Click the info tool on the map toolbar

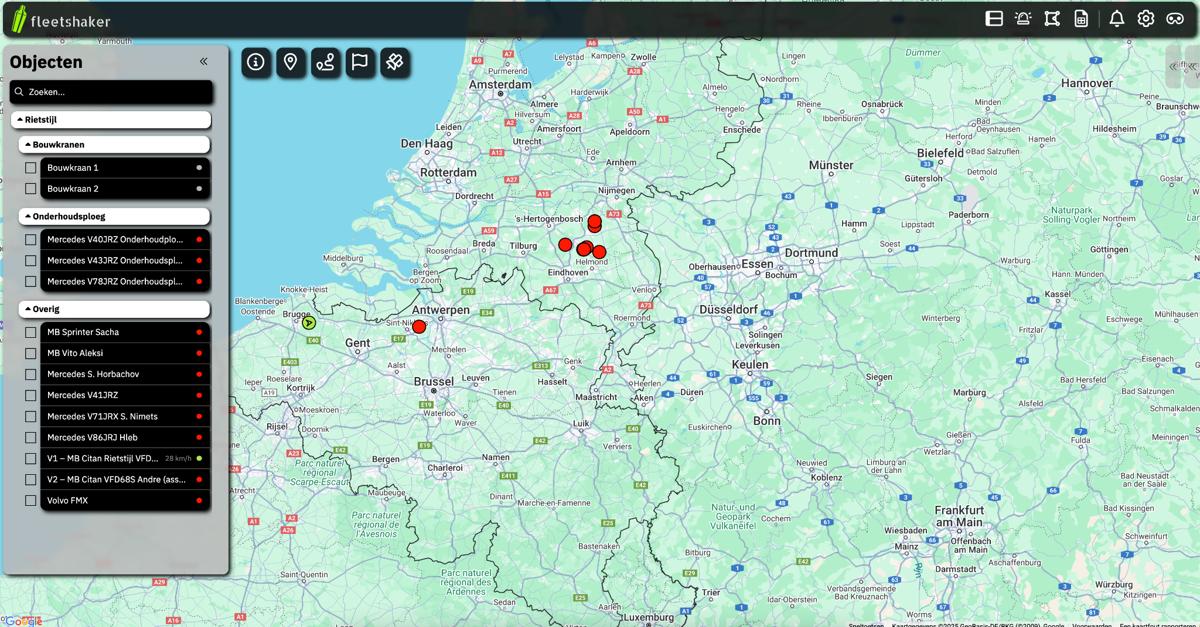pyautogui.click(x=256, y=62)
